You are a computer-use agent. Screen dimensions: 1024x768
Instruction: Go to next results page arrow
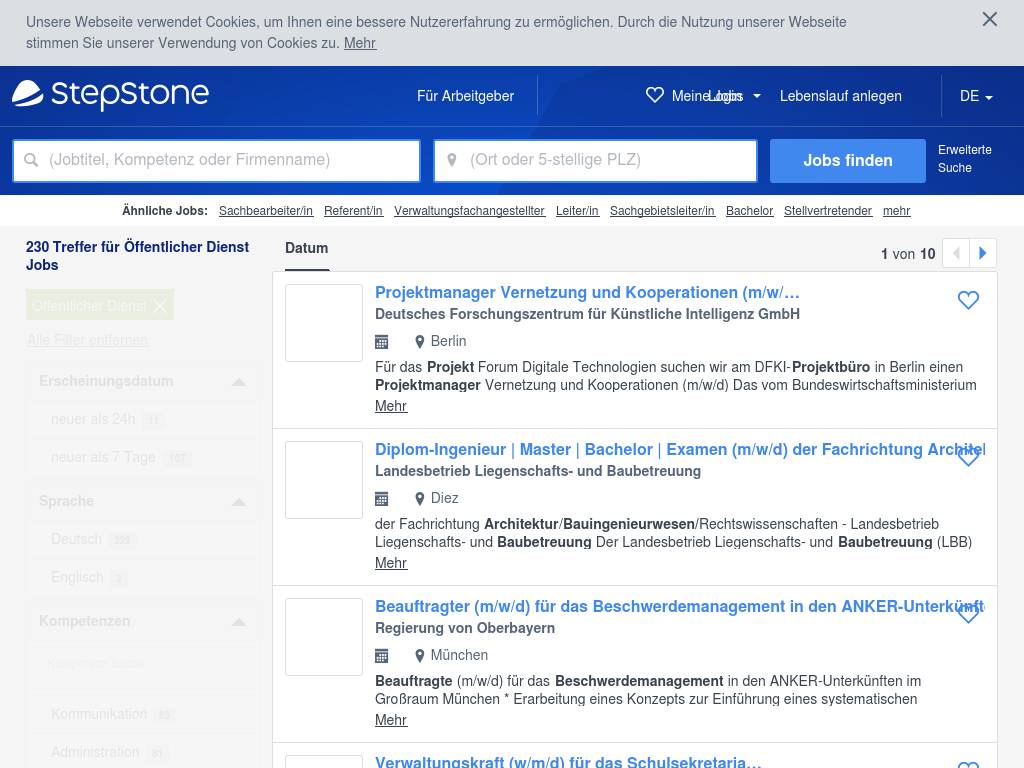(983, 254)
